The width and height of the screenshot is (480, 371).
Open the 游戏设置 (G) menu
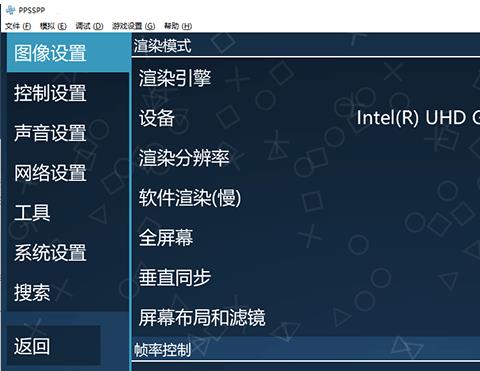pyautogui.click(x=133, y=26)
